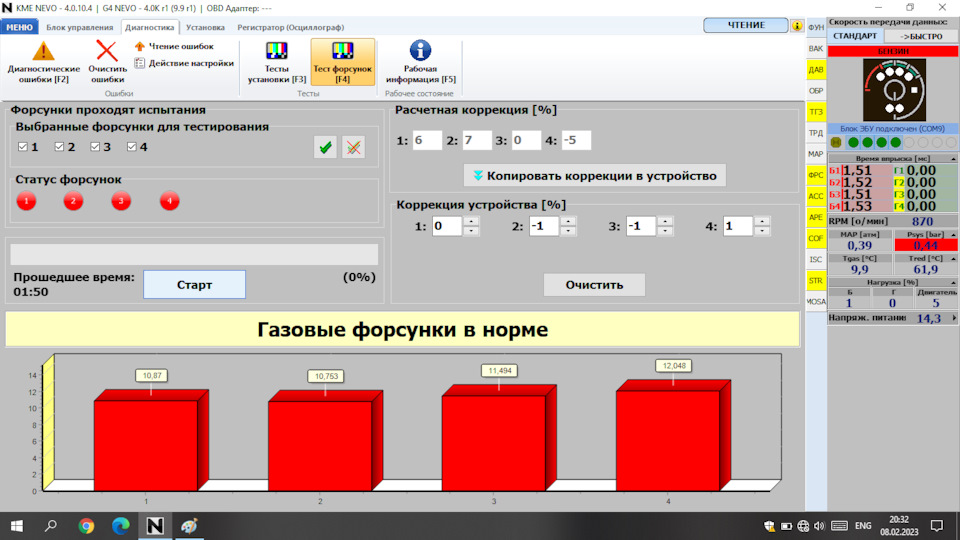The height and width of the screenshot is (540, 960).
Task: Click the gas switch panel image
Action: point(894,90)
